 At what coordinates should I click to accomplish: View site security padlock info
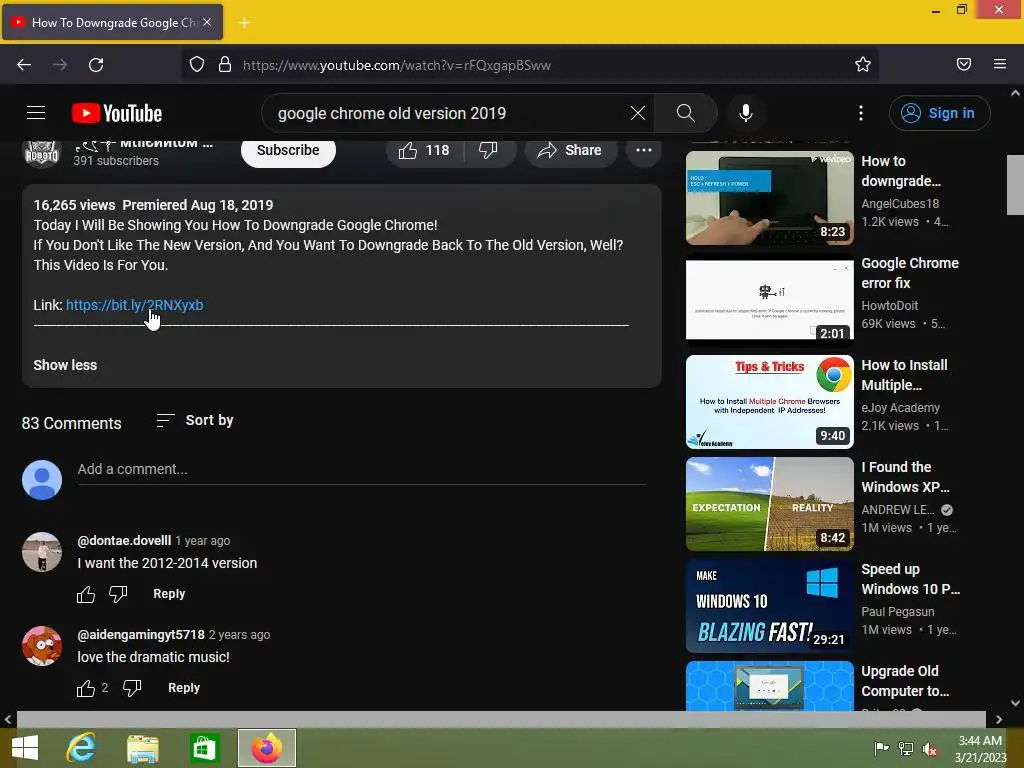click(x=225, y=65)
